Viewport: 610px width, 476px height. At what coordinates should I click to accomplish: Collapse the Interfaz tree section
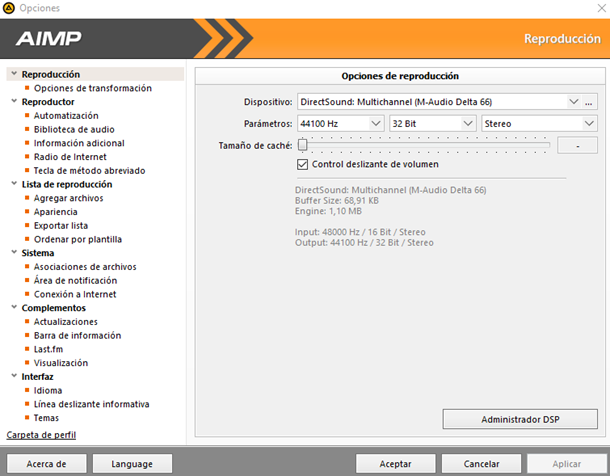coord(14,376)
